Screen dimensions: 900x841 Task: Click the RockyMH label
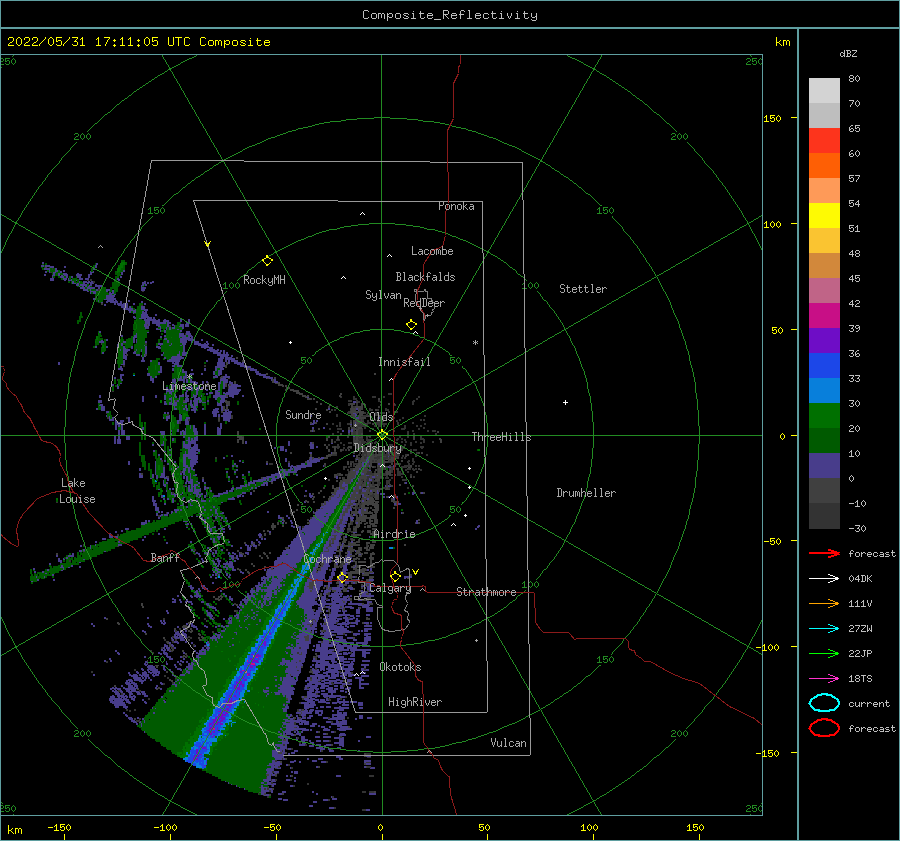(x=264, y=280)
